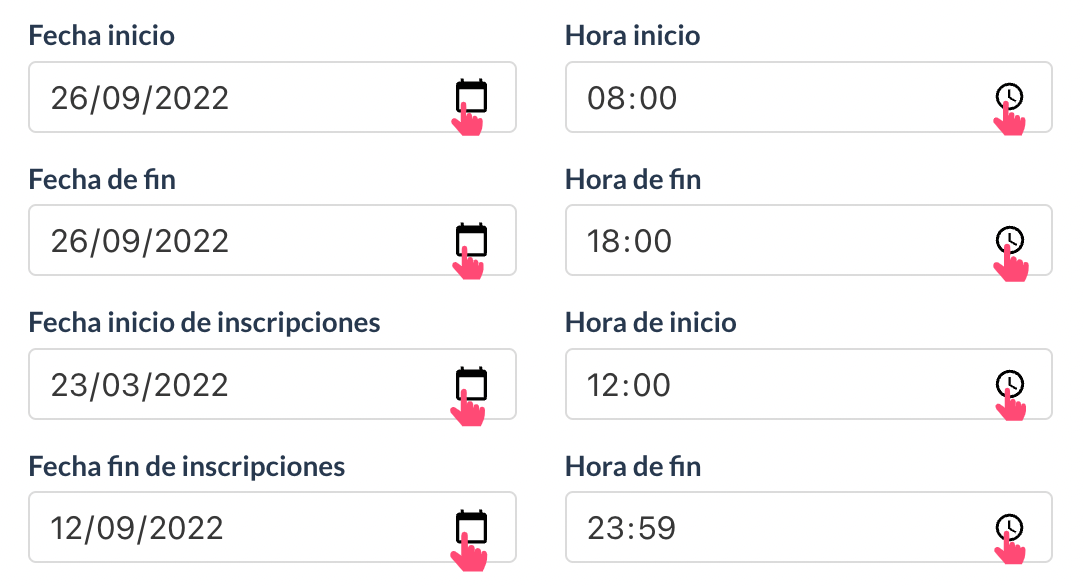Focus the Fecha inicio date field

(272, 97)
